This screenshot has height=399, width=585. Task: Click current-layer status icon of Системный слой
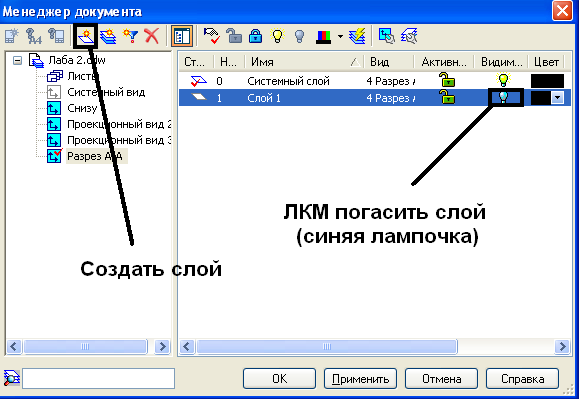[198, 80]
